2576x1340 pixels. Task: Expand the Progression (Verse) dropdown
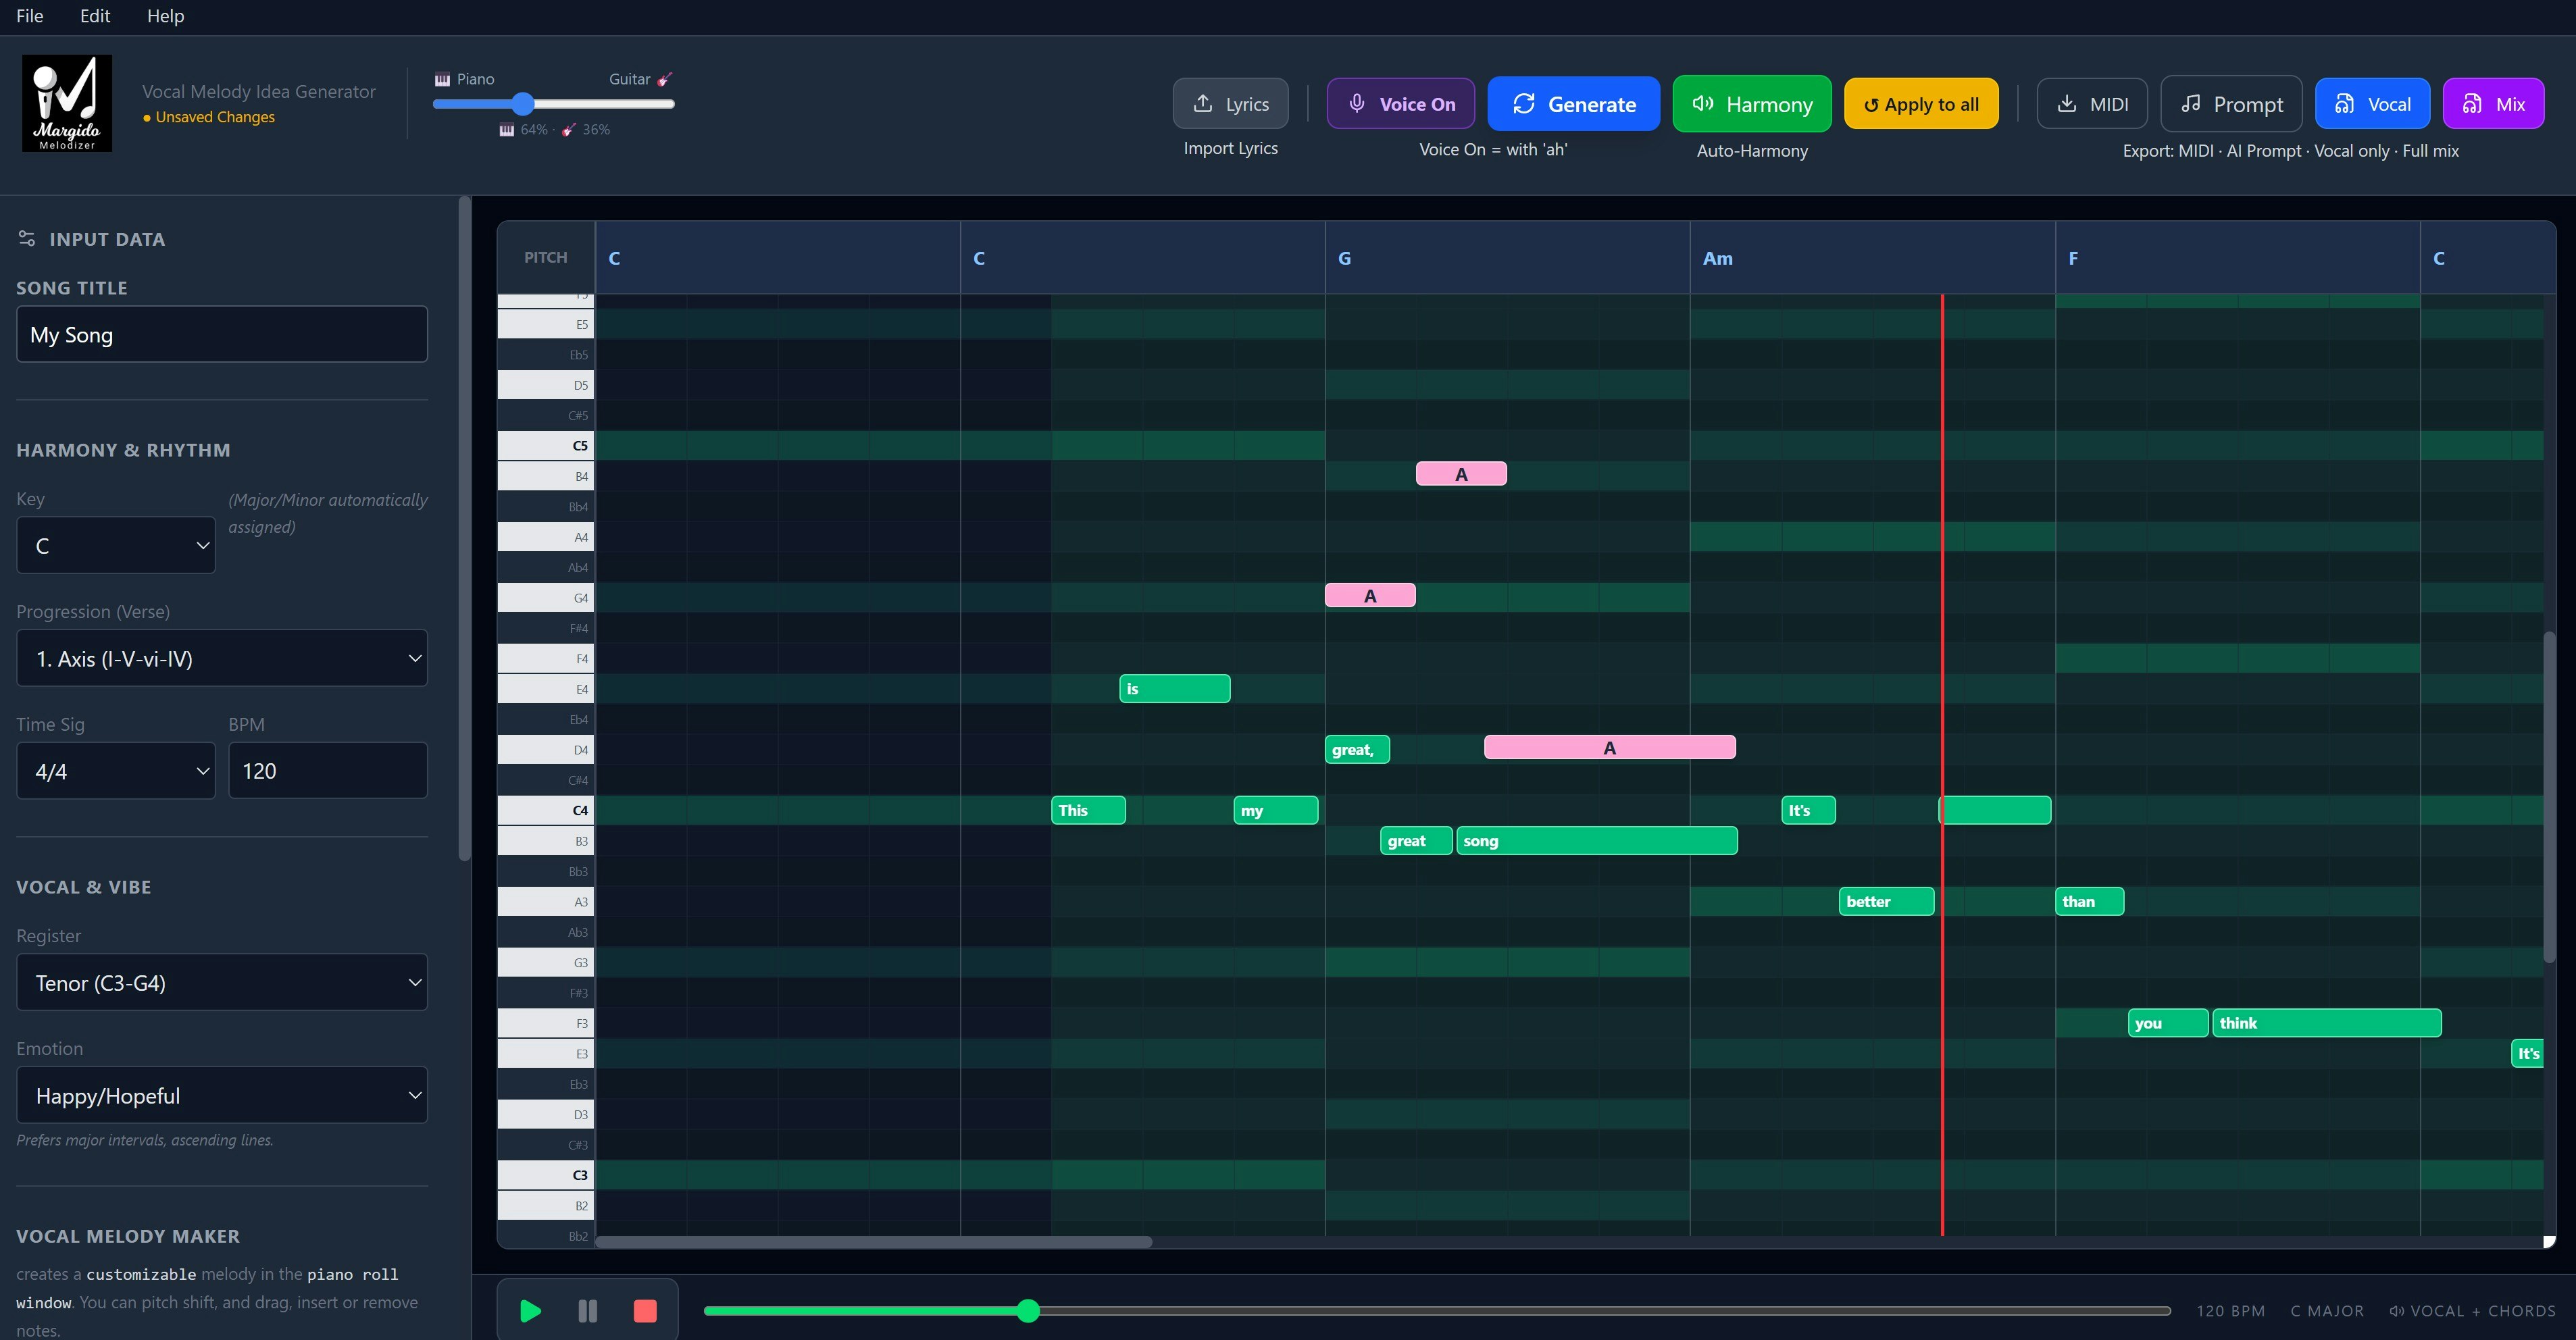coord(222,658)
